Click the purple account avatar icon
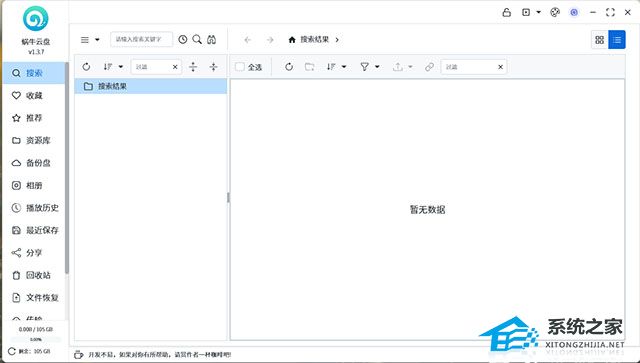Viewport: 640px width, 363px height. 574,12
